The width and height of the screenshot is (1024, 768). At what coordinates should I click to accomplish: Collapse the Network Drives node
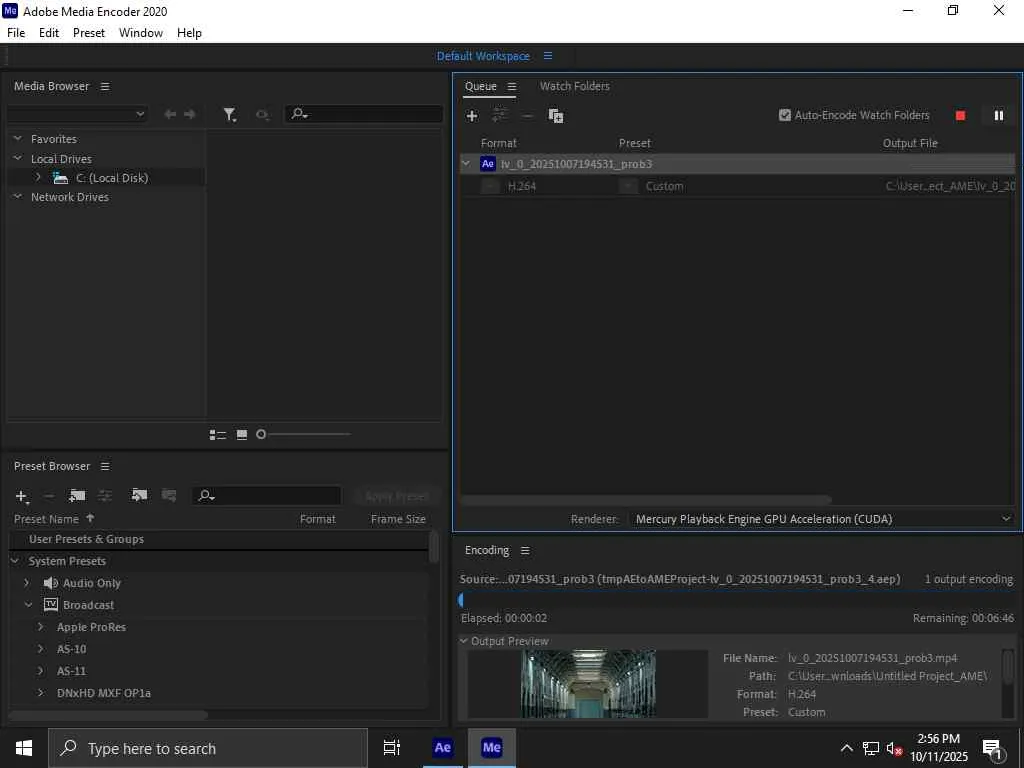[x=18, y=197]
